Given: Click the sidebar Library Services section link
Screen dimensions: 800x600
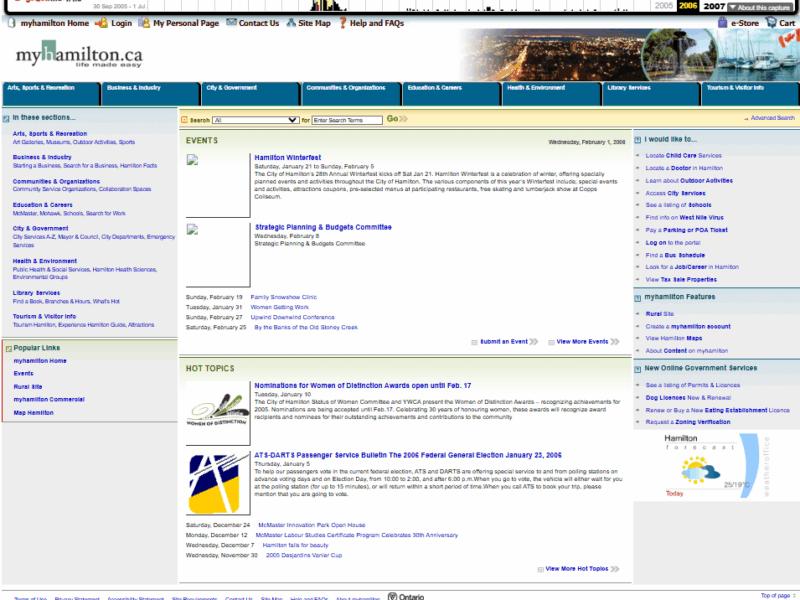Looking at the screenshot, I should pos(36,293).
